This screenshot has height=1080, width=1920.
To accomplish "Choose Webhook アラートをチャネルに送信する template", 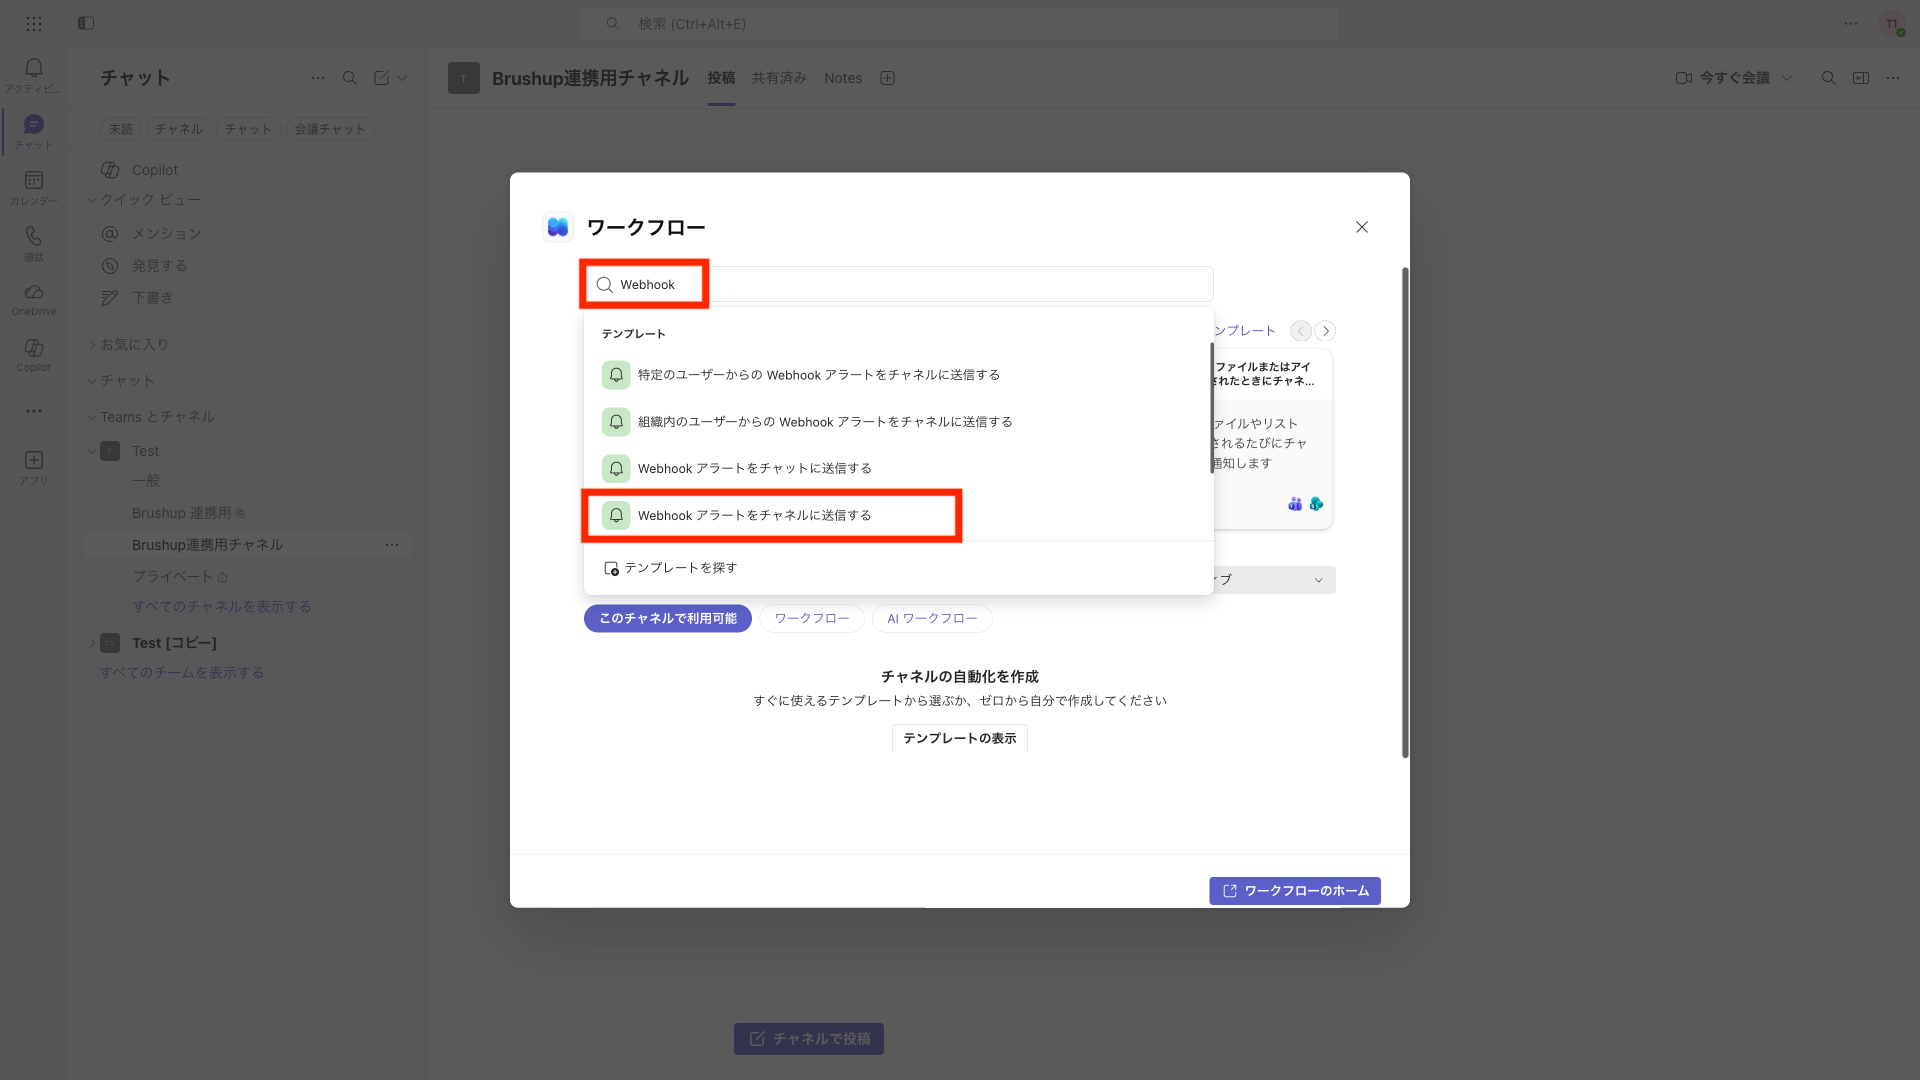I will point(897,516).
